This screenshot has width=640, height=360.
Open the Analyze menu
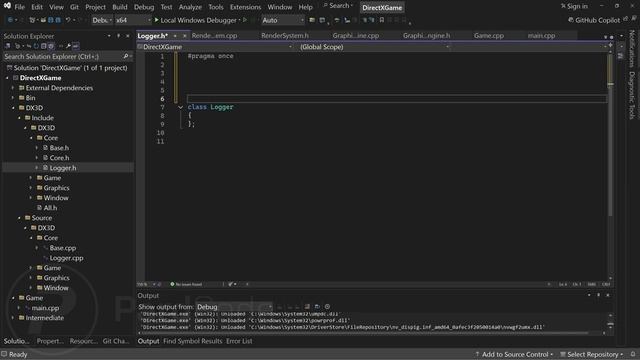(x=190, y=7)
